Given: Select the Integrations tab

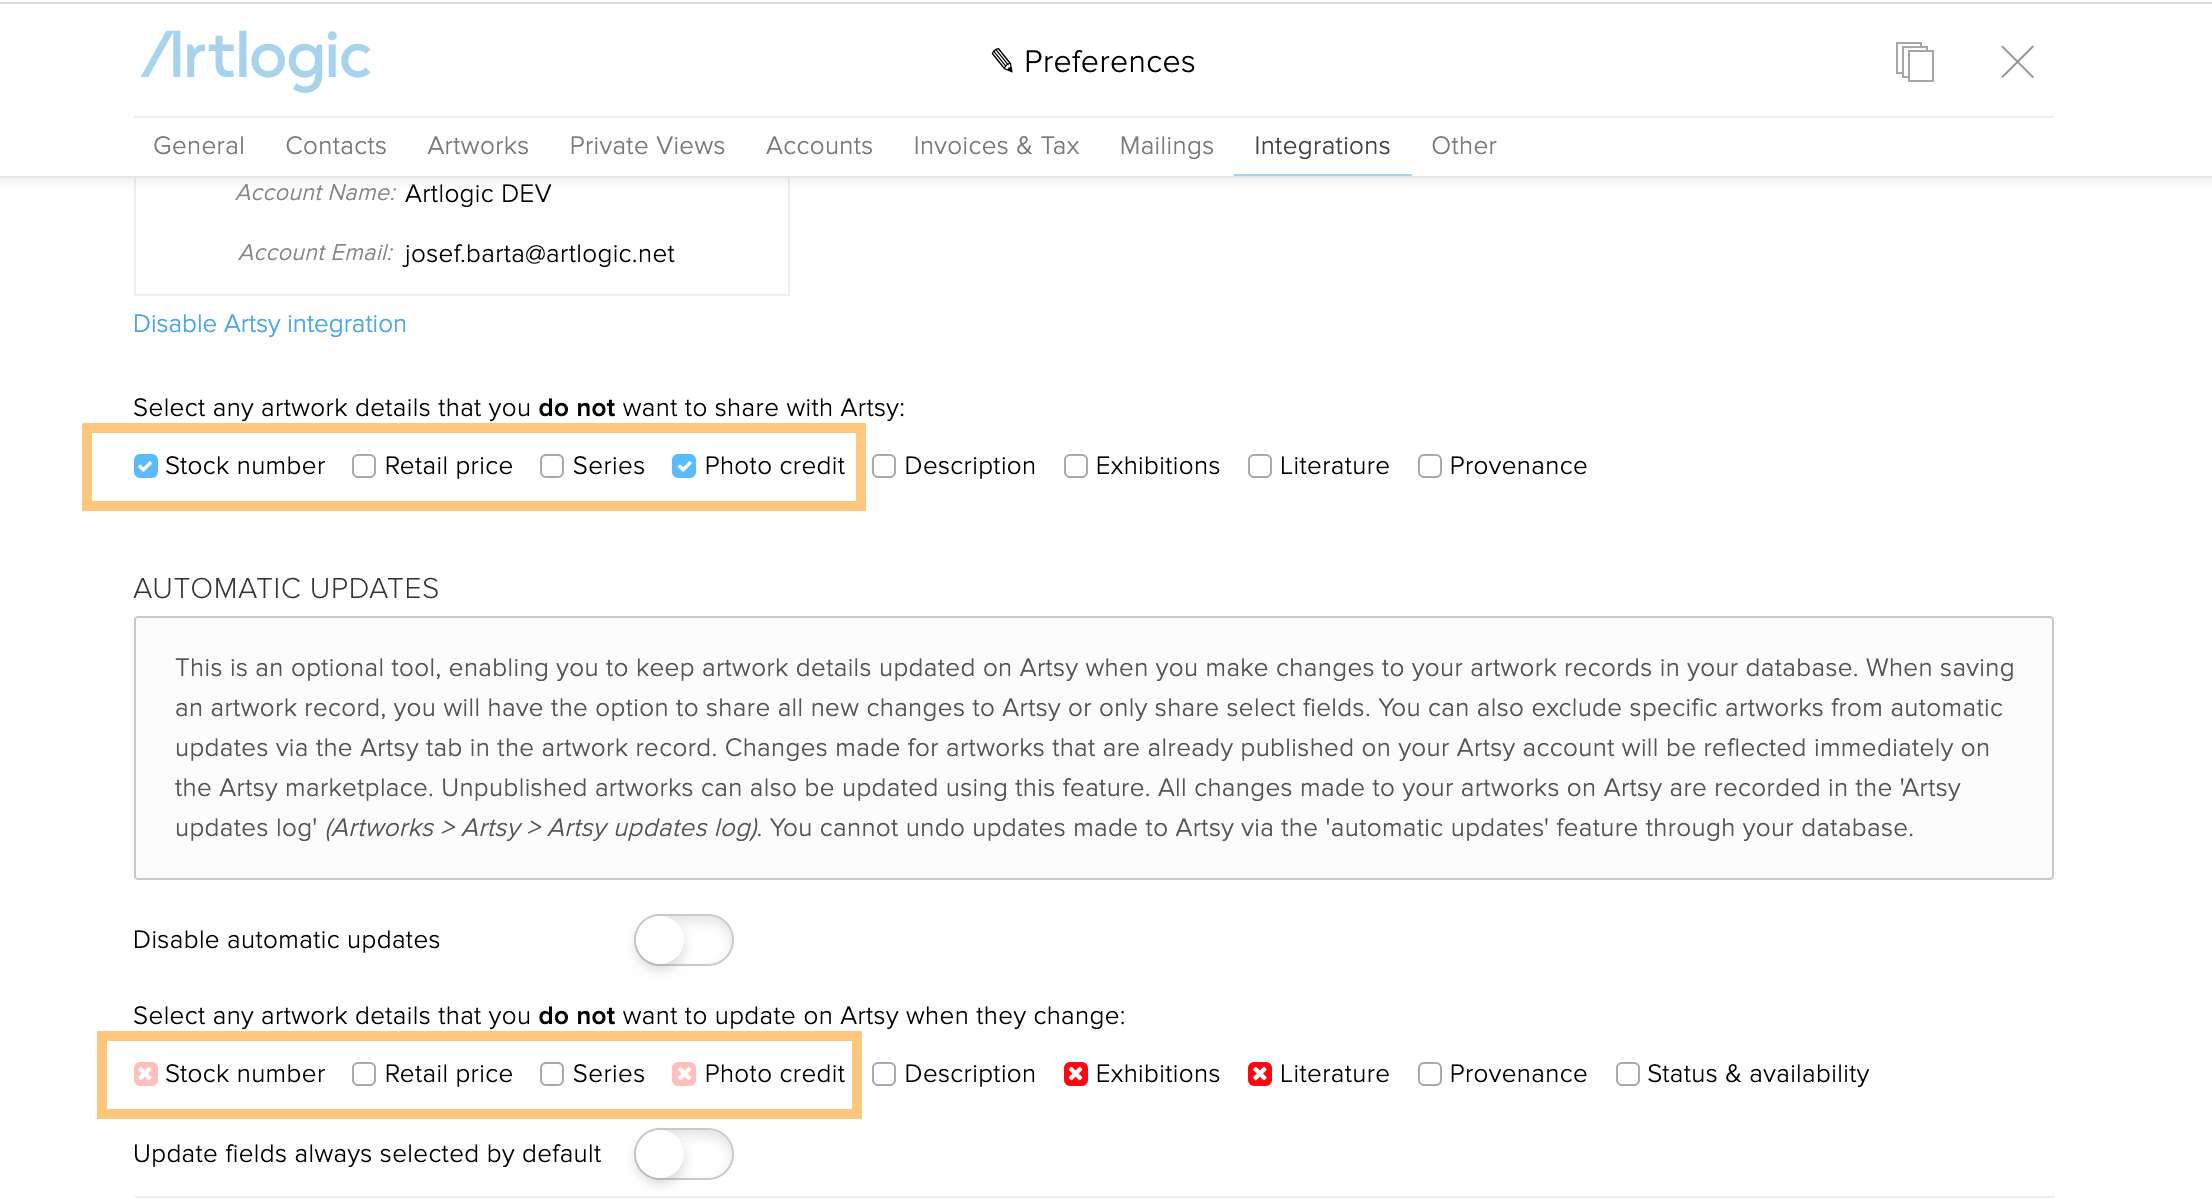Looking at the screenshot, I should [1322, 146].
